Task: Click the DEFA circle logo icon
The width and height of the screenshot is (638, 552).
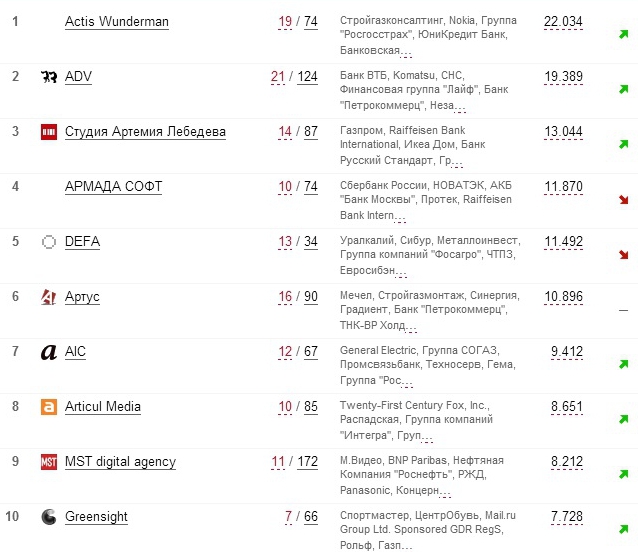Action: 48,242
